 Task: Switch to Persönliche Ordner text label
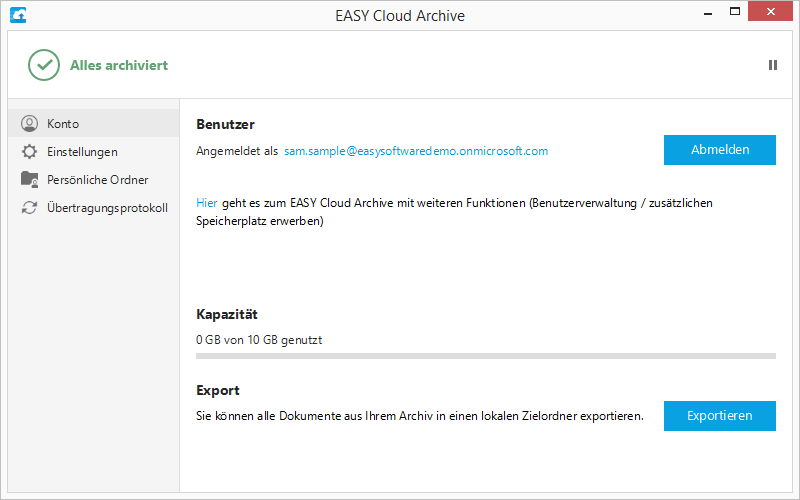point(97,180)
